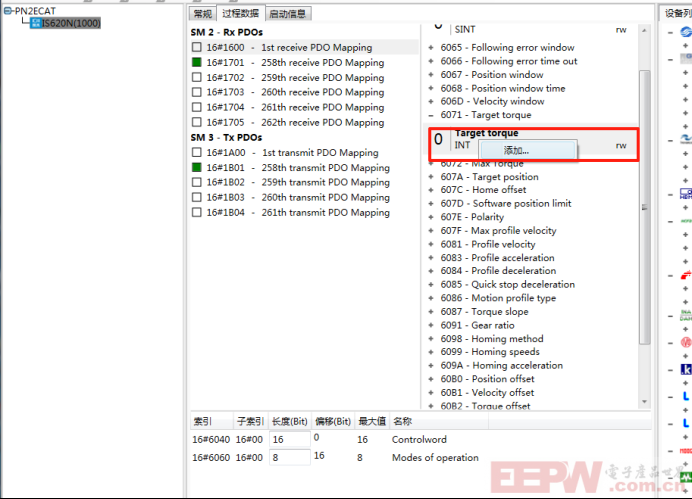Check 16#1B03 260th transmit PDO Mapping

[x=197, y=197]
